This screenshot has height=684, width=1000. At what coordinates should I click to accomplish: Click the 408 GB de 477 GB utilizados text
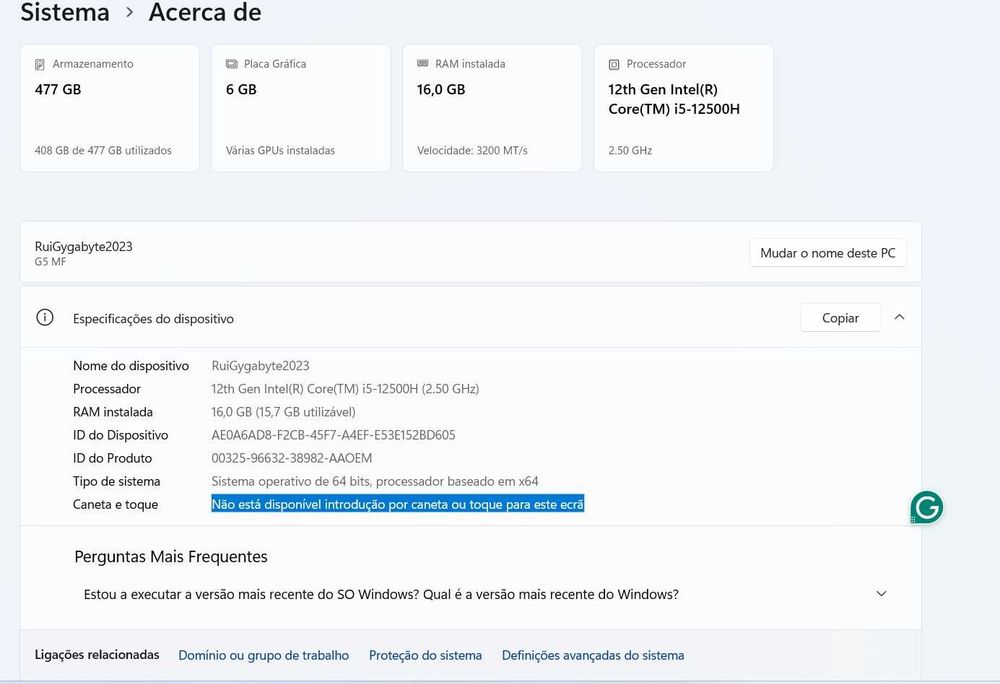tap(103, 150)
